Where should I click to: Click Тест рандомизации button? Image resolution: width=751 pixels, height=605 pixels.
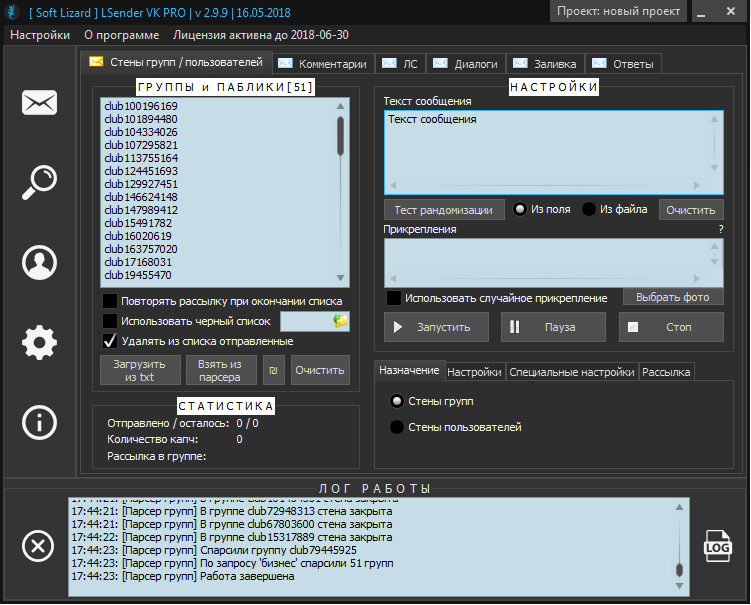click(444, 210)
